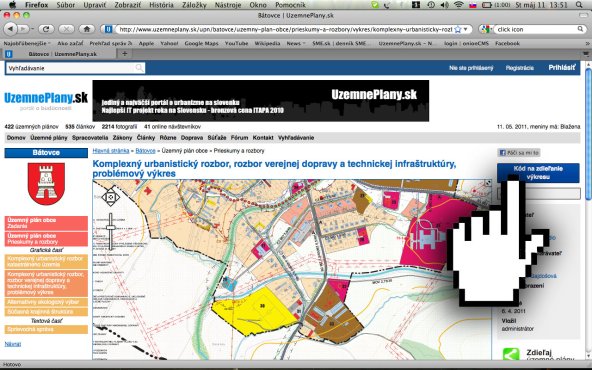
Task: Reload the page with the refresh icon
Action: [46, 29]
